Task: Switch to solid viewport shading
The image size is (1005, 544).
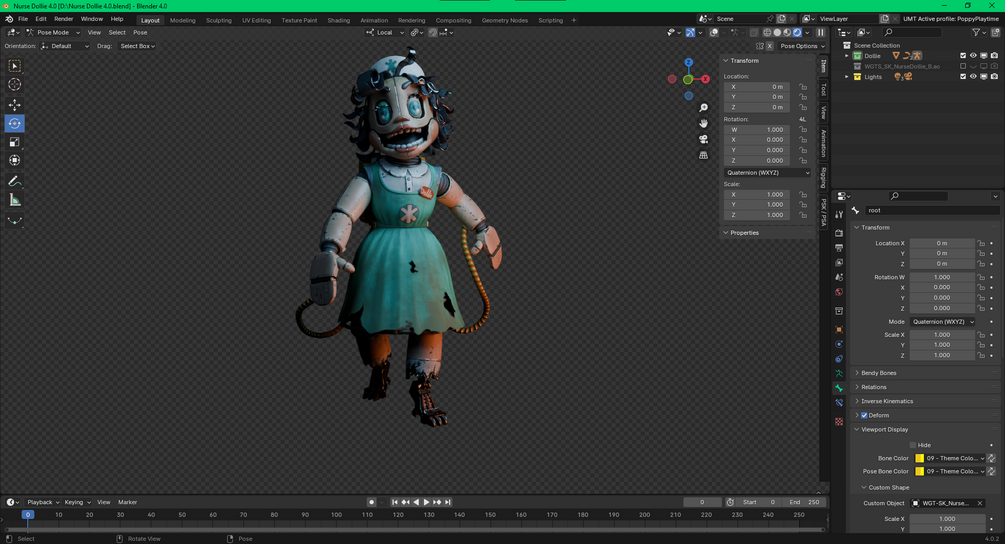Action: tap(777, 32)
